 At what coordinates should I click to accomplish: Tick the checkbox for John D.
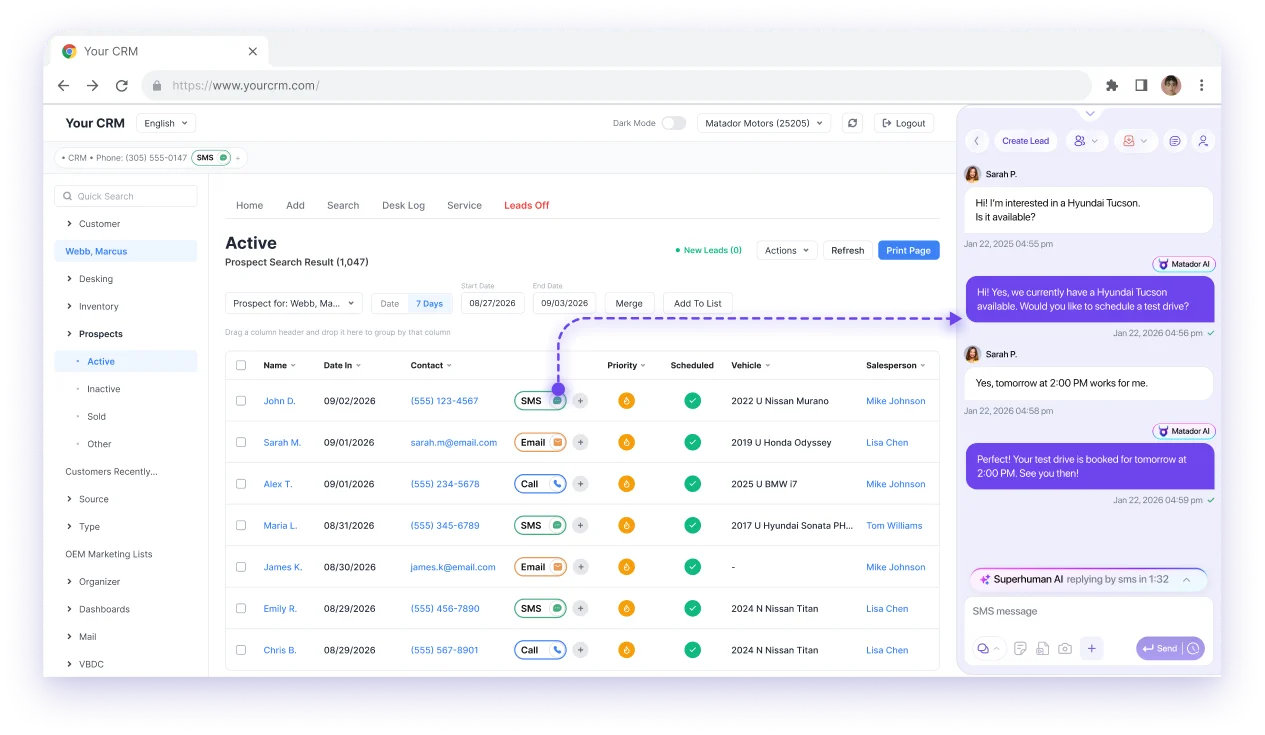coord(240,401)
